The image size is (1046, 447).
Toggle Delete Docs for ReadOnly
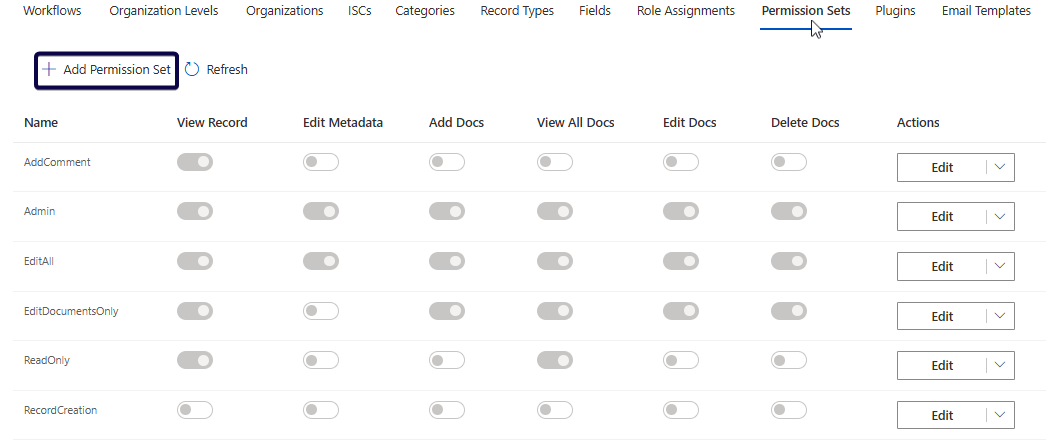[x=789, y=360]
